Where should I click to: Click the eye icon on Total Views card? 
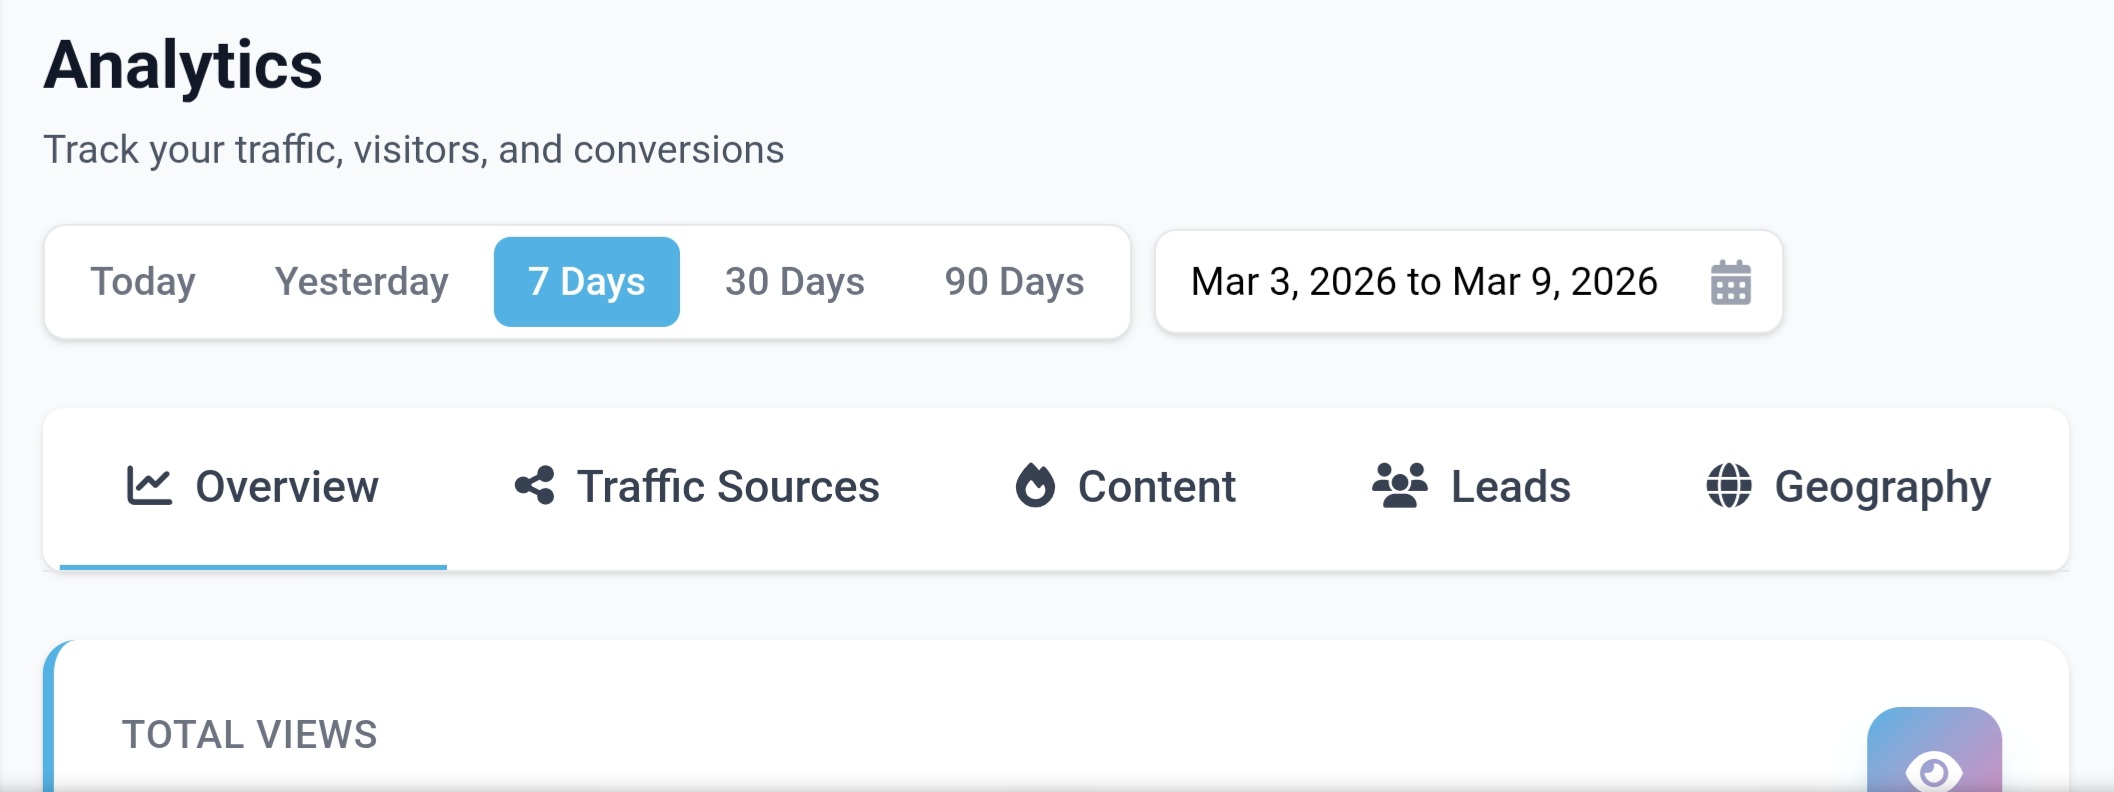pyautogui.click(x=1933, y=770)
